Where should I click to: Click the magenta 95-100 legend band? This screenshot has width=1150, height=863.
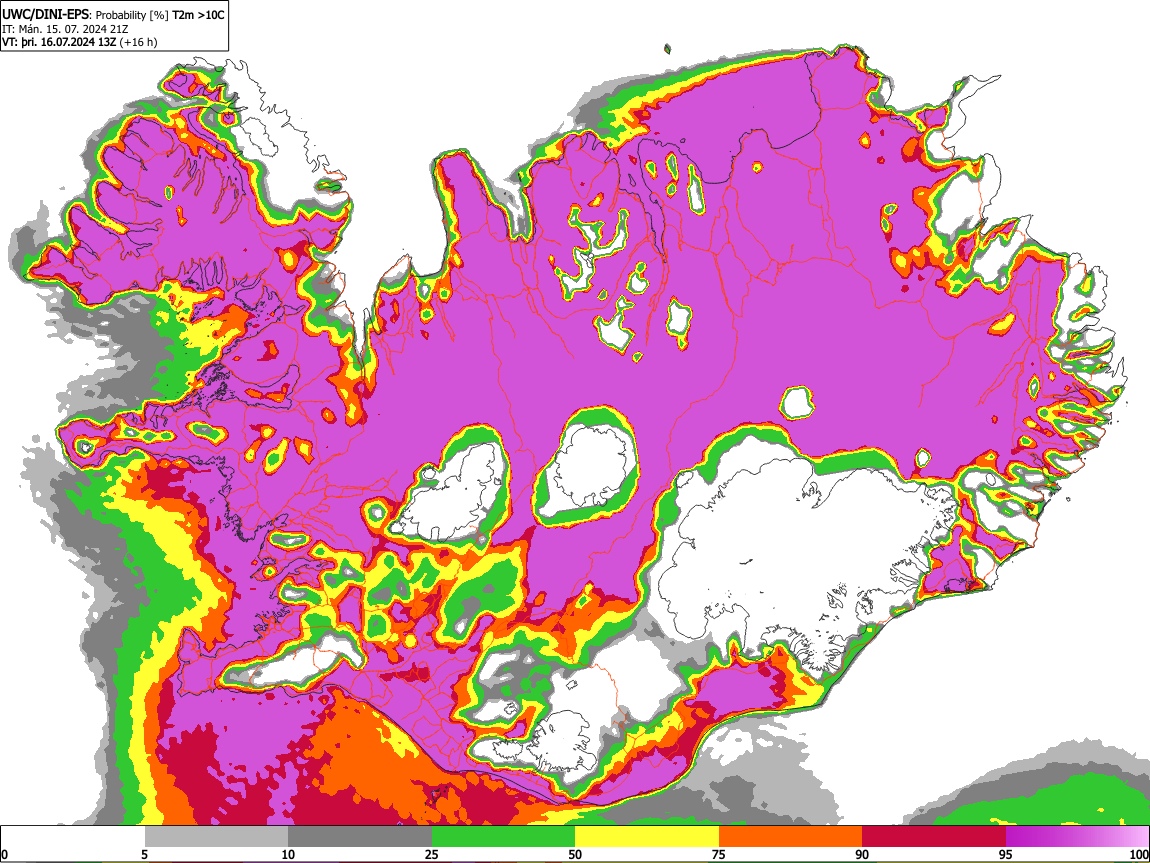[x=1077, y=836]
